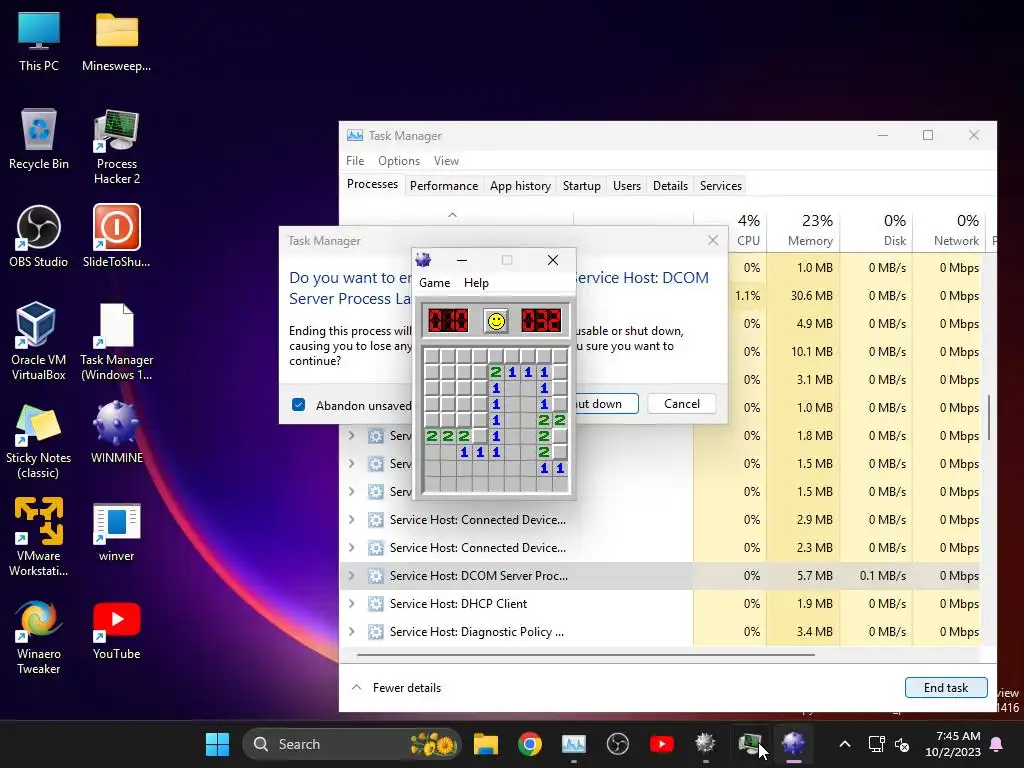This screenshot has width=1024, height=768.
Task: Select the Task Manager (Windows 1...) desktop shortcut
Action: (116, 341)
